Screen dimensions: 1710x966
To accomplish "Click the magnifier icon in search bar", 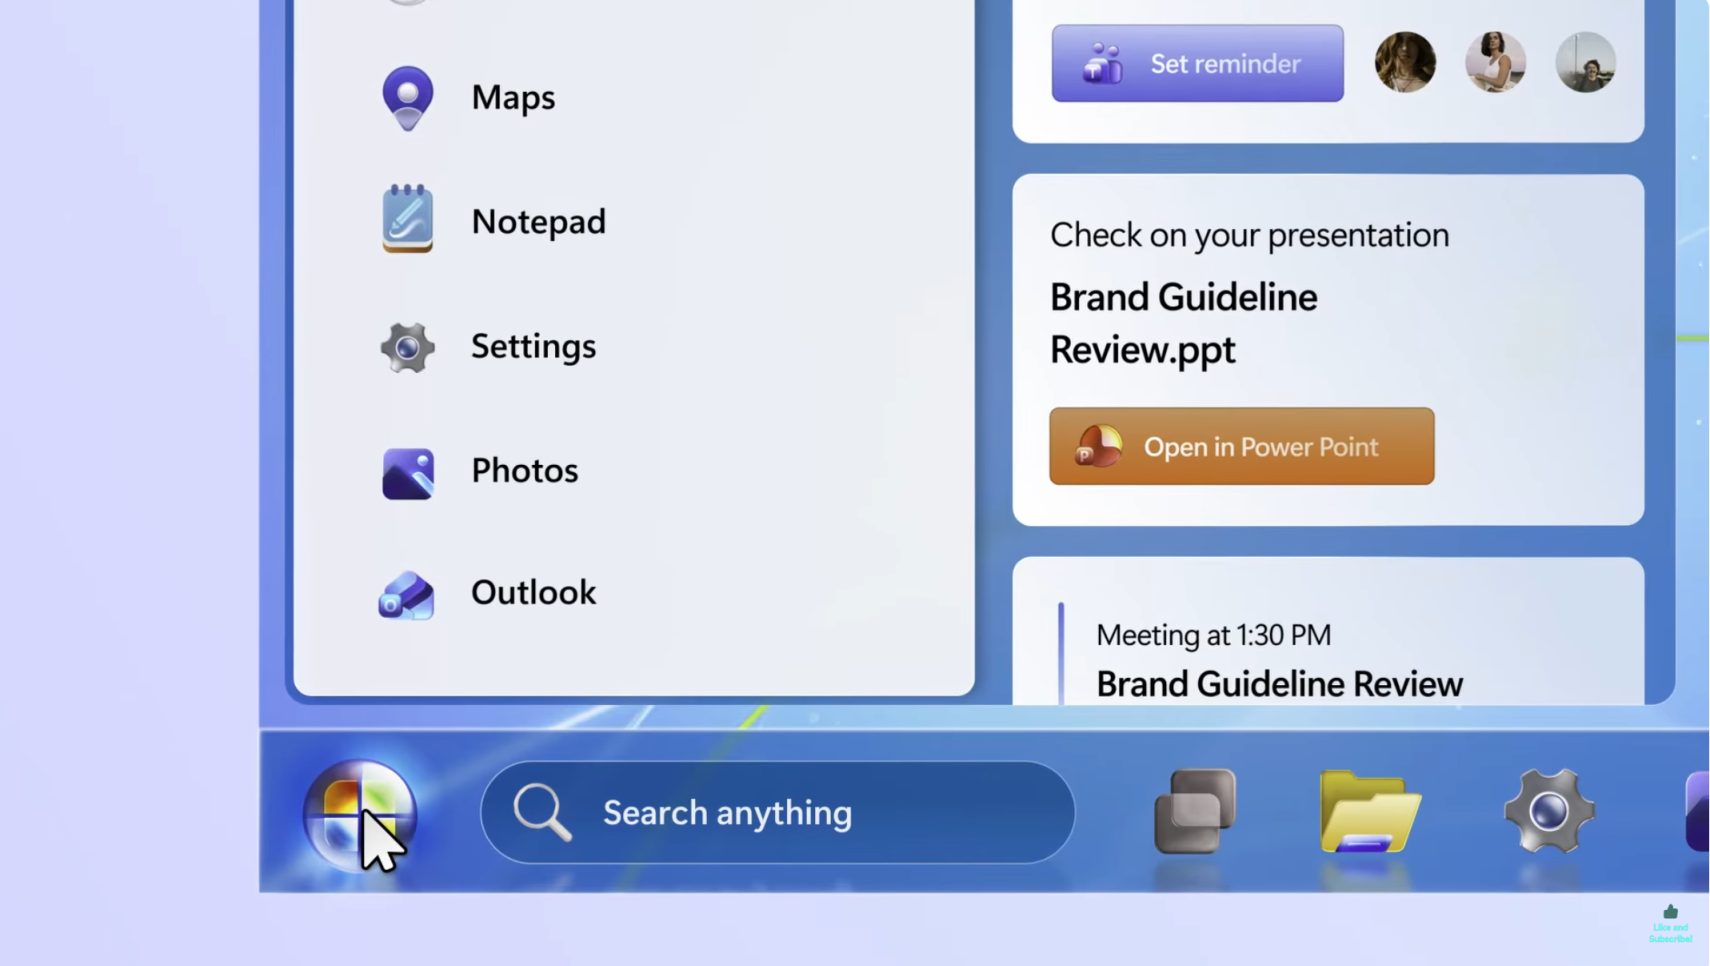I will click(541, 812).
